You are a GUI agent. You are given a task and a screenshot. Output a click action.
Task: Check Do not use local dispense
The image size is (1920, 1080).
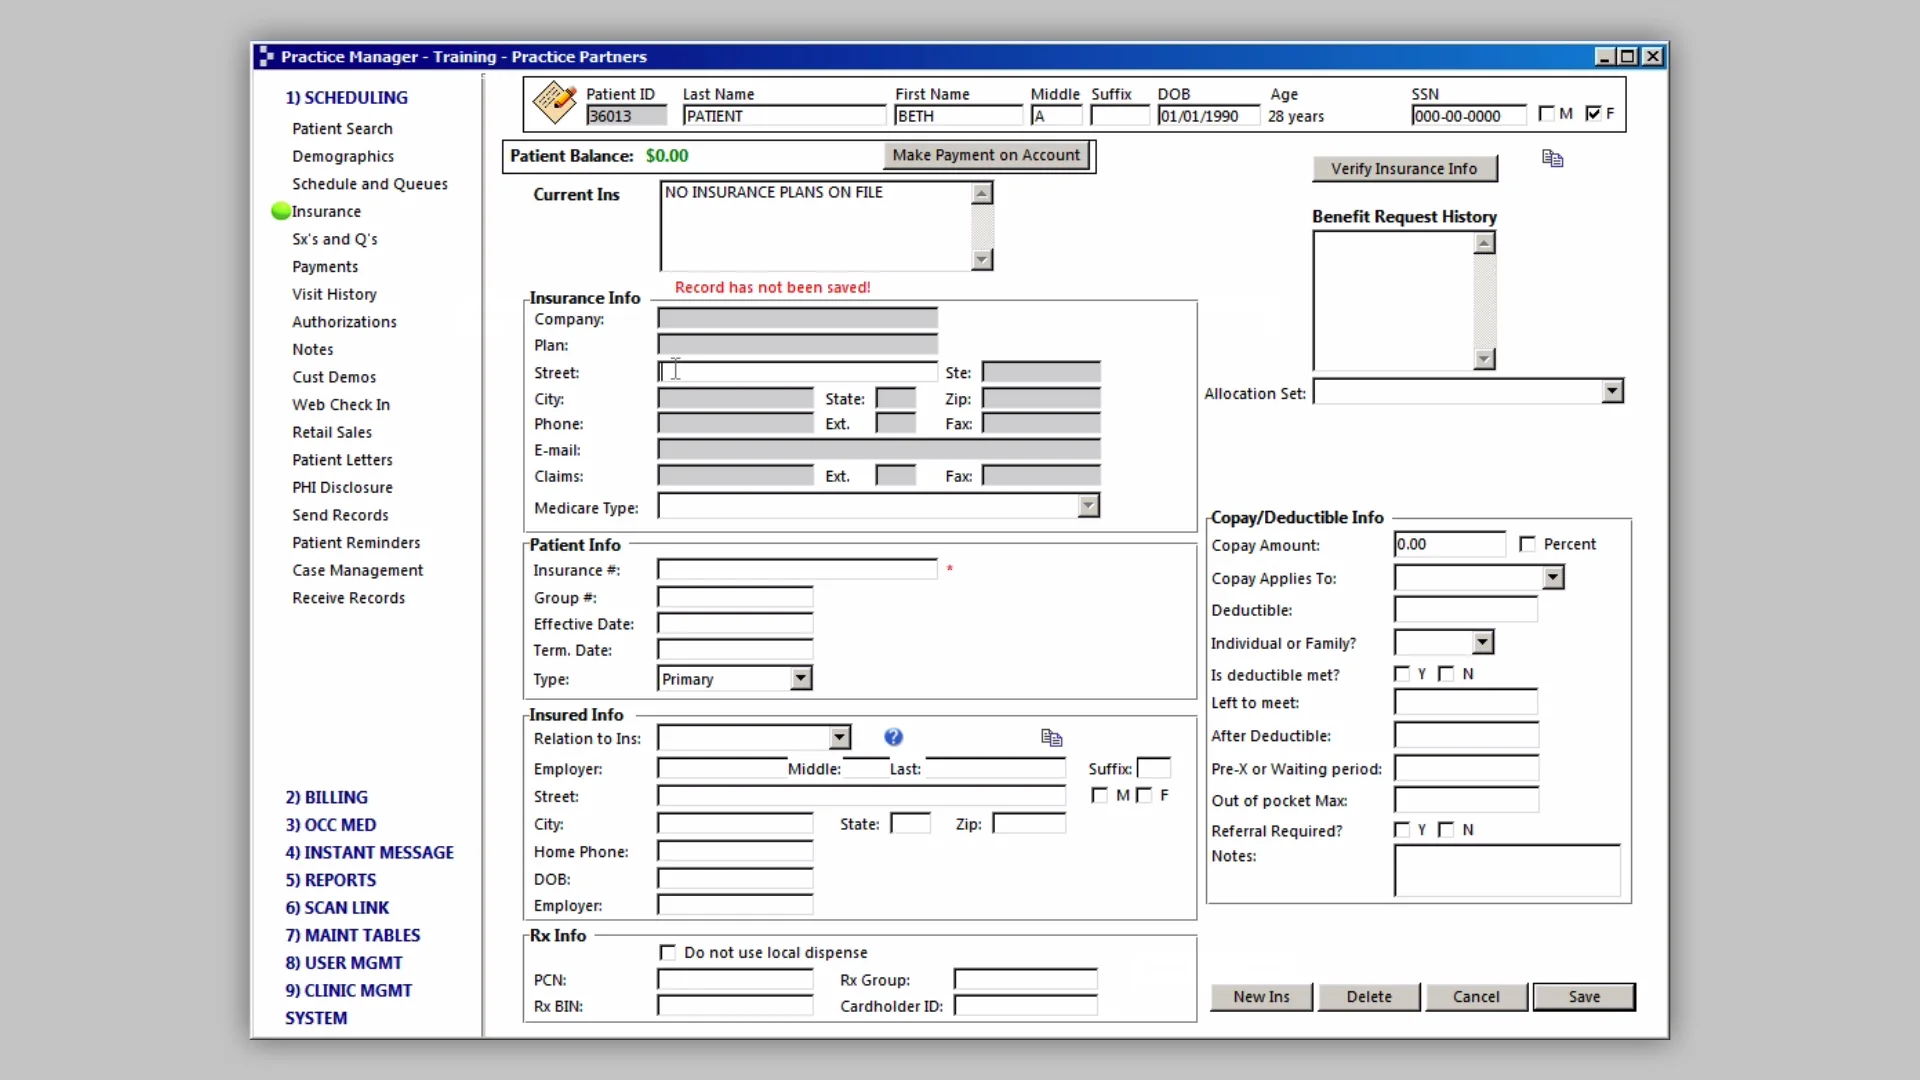pos(668,952)
